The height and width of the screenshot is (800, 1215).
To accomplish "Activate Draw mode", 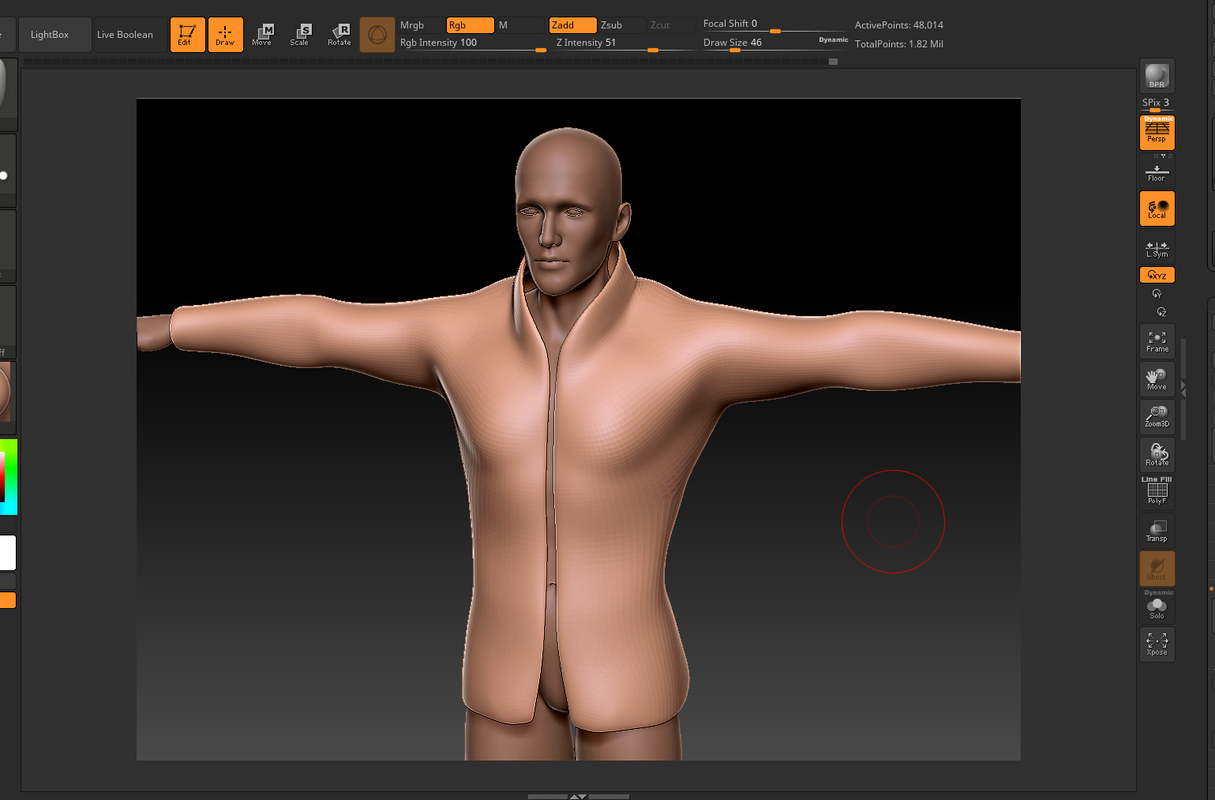I will (x=225, y=33).
